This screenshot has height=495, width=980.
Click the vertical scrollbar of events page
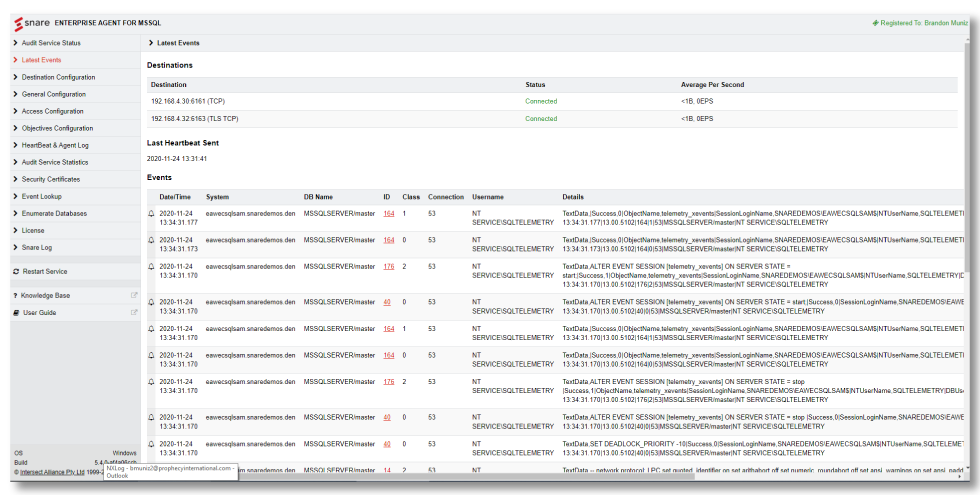[x=968, y=156]
